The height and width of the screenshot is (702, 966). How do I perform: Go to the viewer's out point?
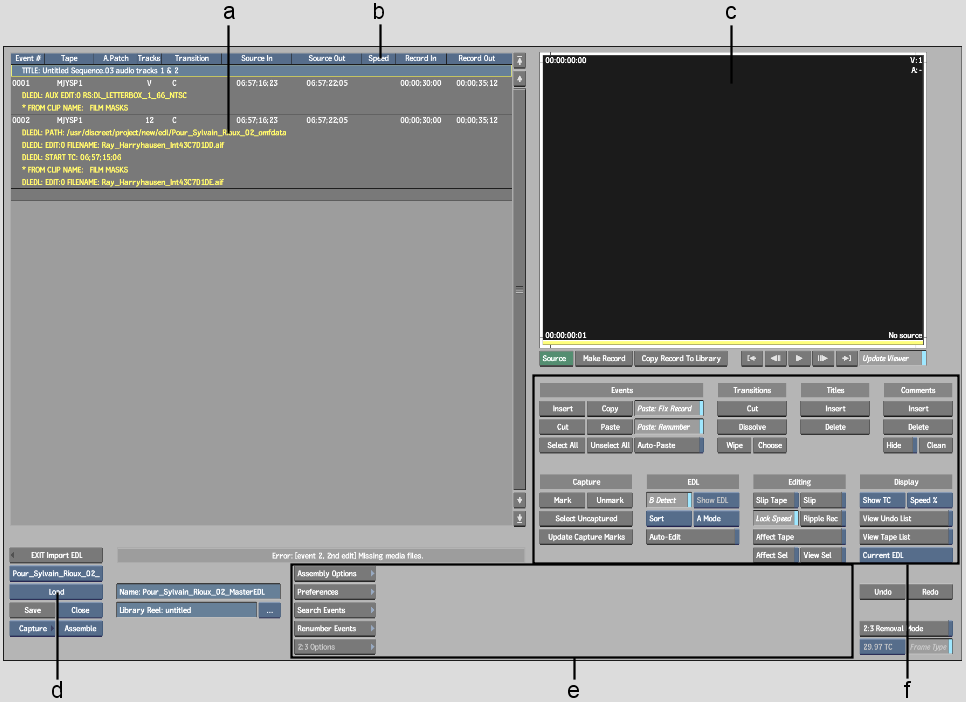click(x=846, y=358)
